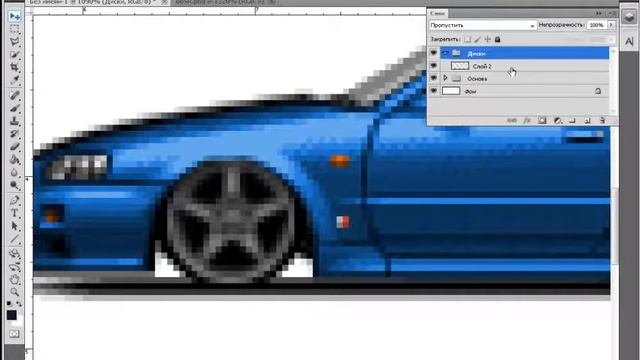
Task: Select the 3D Rotate tool
Action: 14,254
